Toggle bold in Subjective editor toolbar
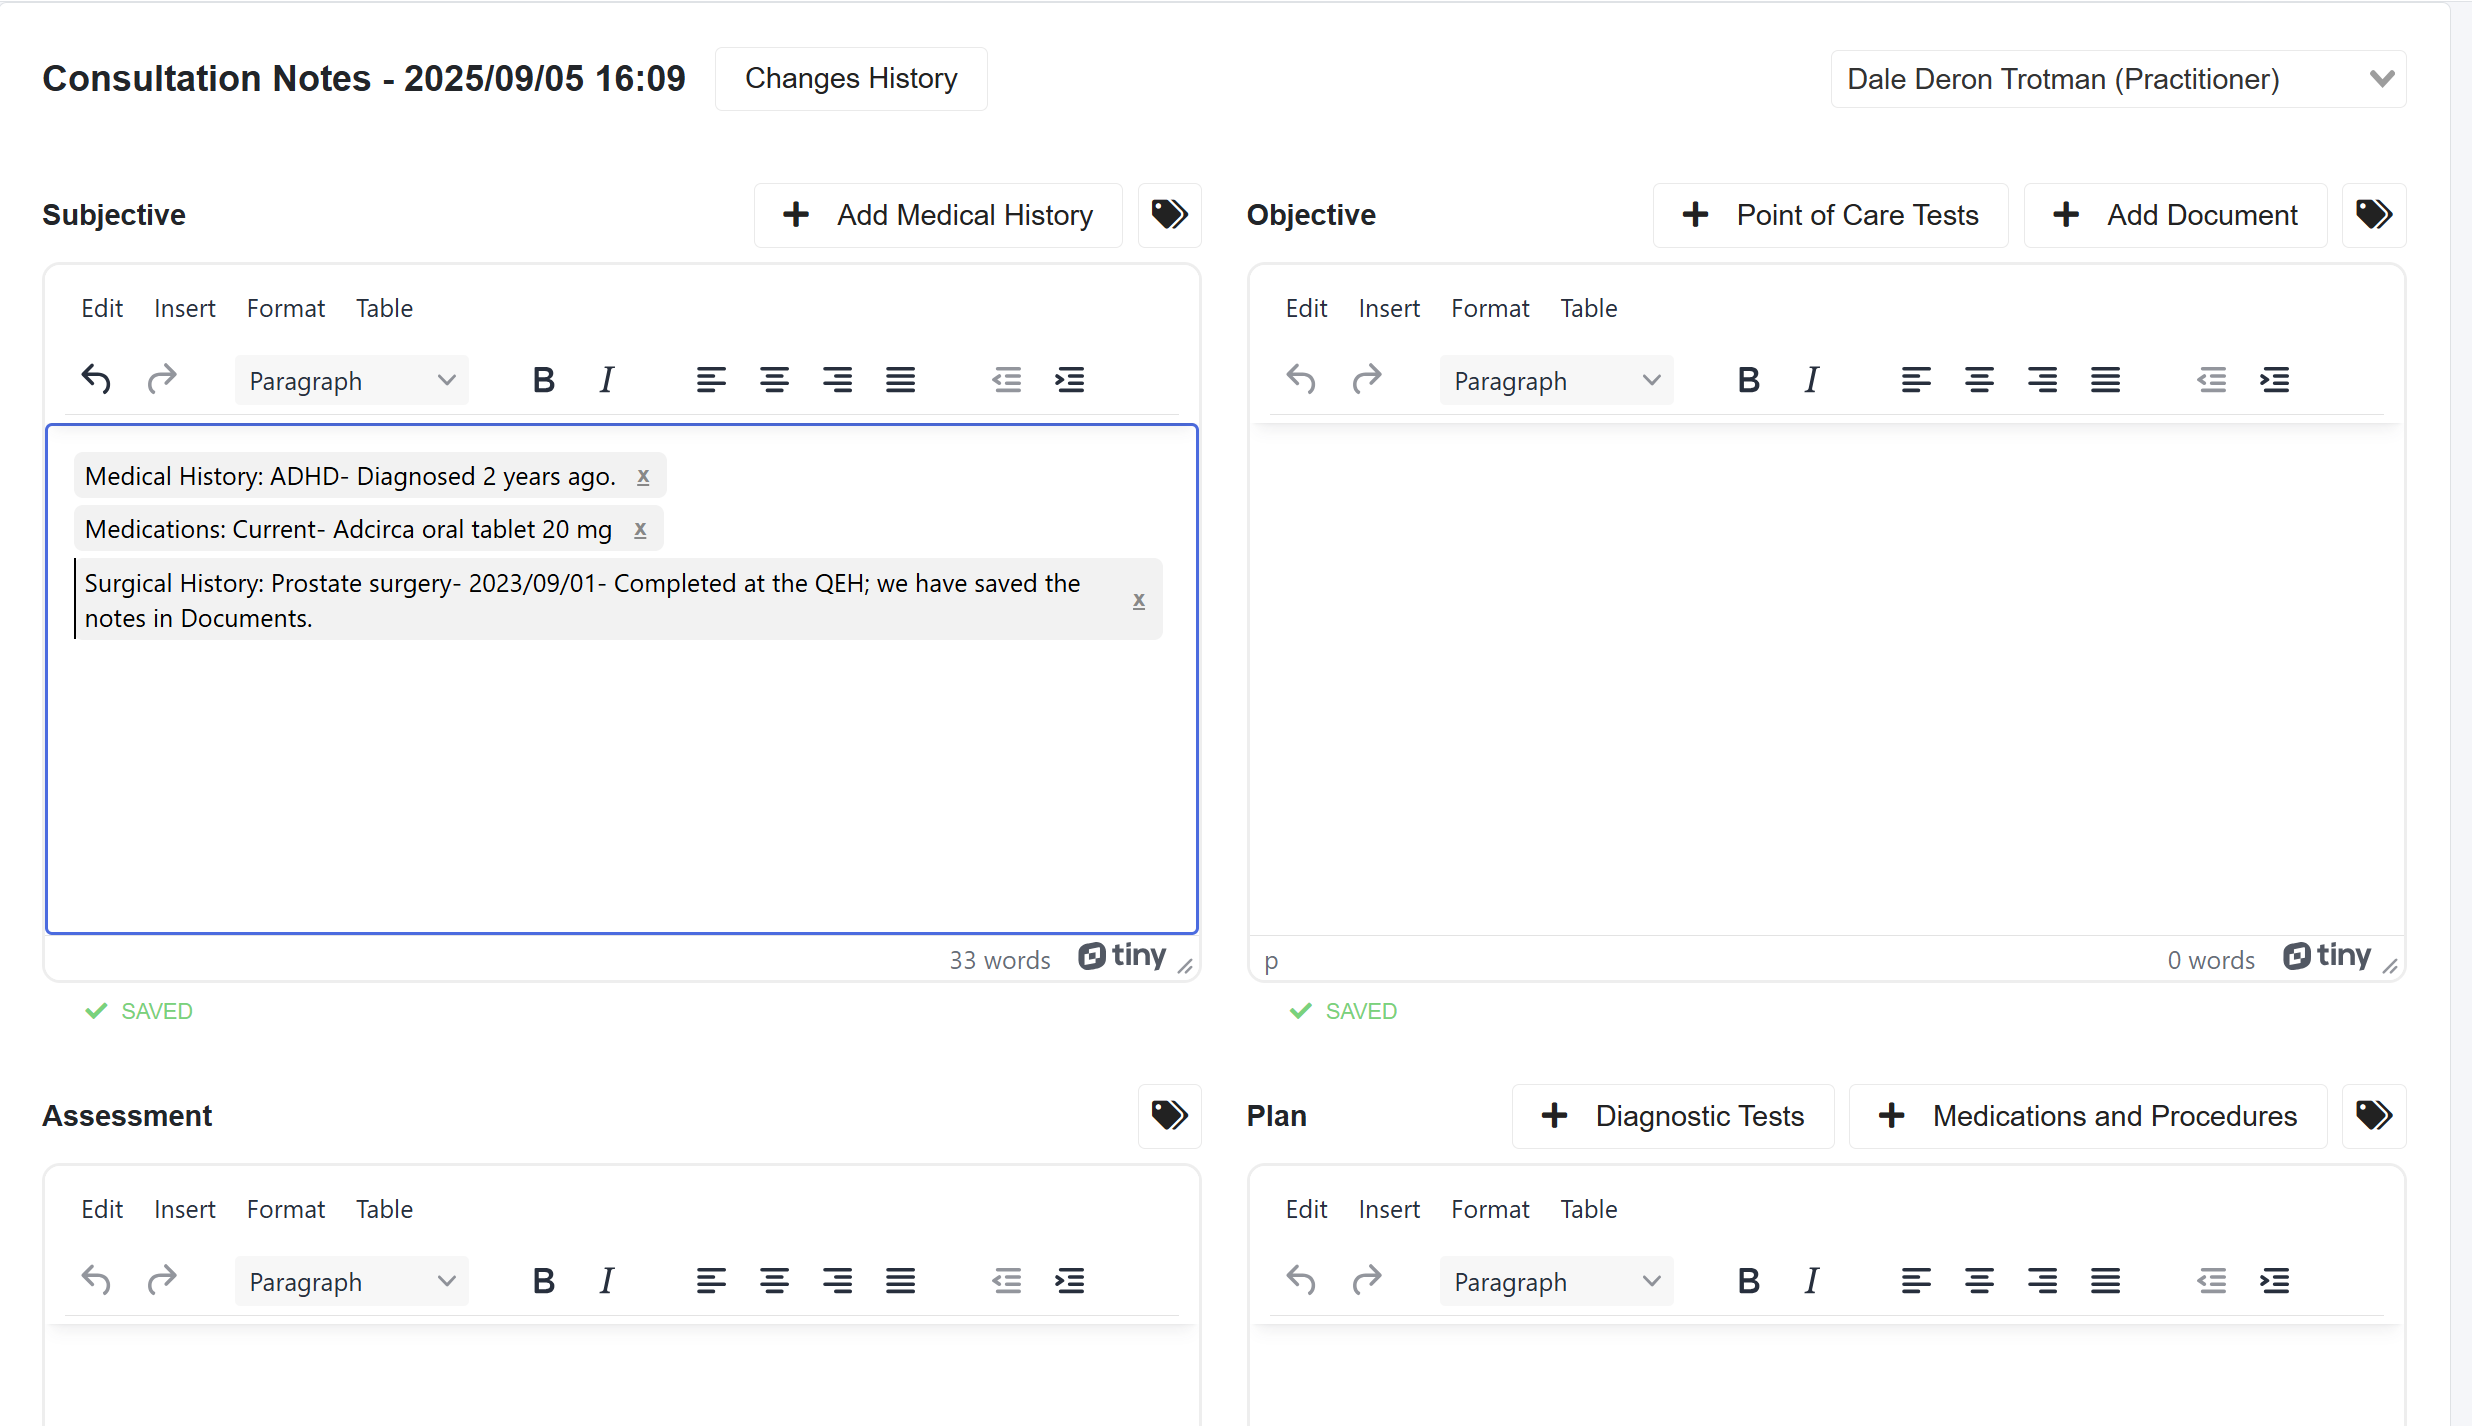The width and height of the screenshot is (2472, 1426). [x=543, y=380]
